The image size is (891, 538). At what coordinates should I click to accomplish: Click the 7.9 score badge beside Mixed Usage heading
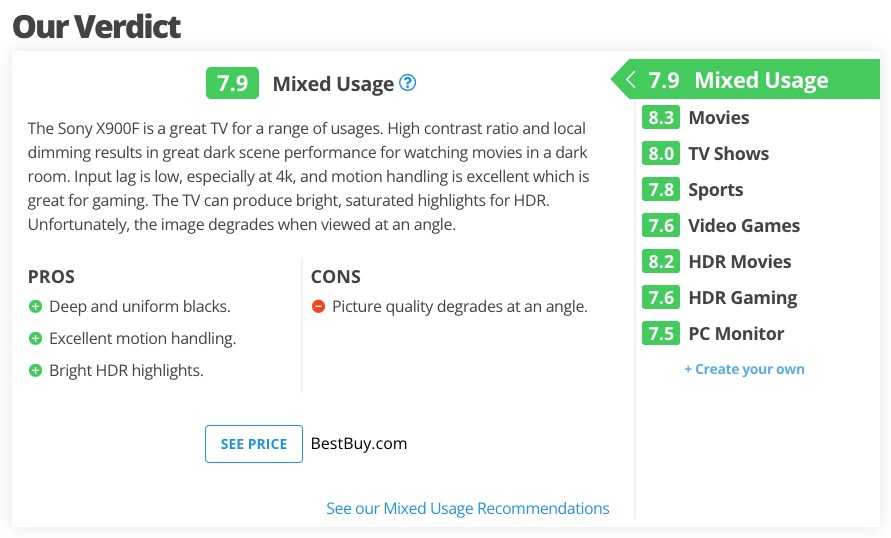coord(232,83)
